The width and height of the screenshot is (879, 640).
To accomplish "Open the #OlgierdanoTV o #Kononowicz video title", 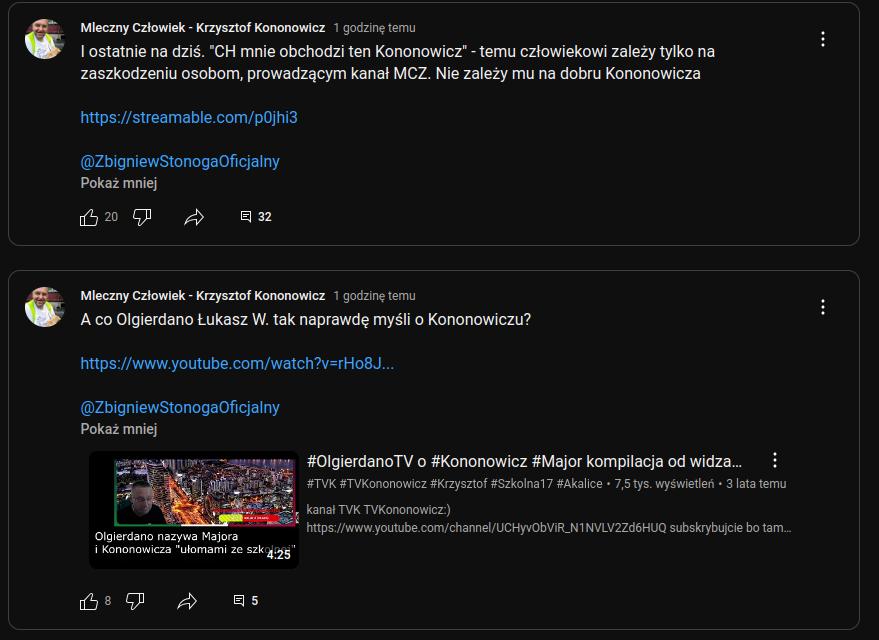I will 524,461.
